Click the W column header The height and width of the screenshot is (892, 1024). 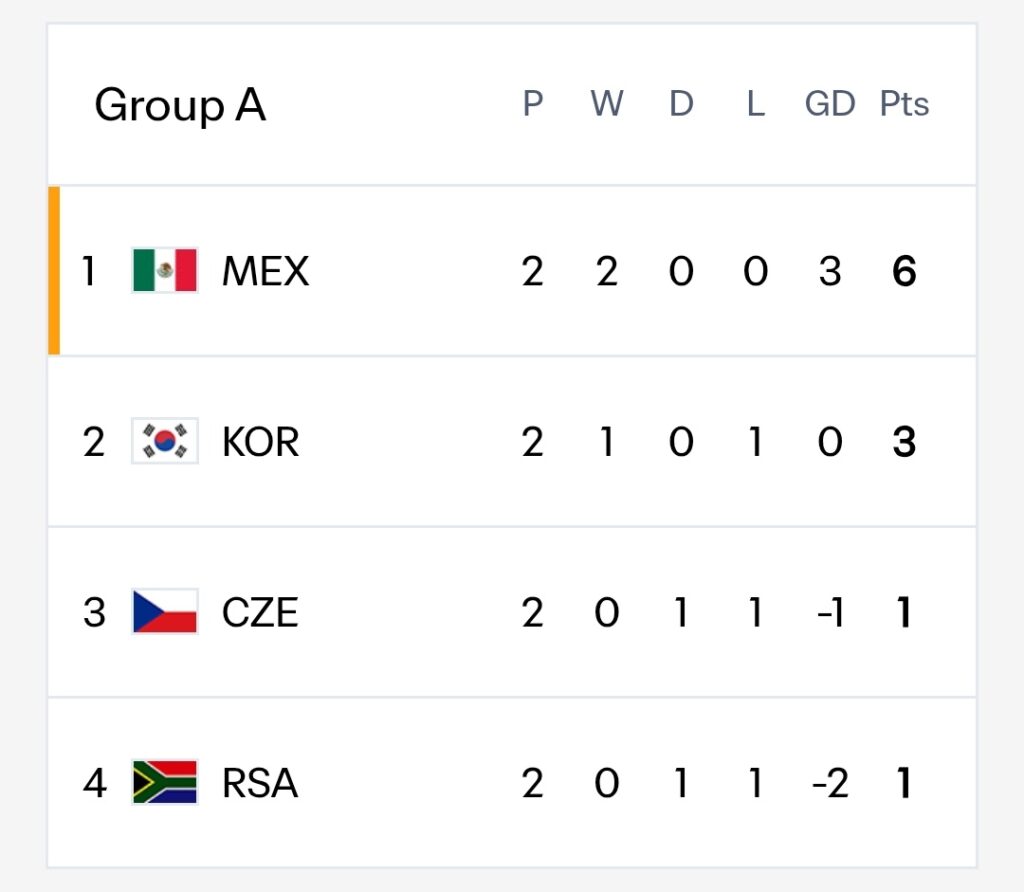tap(607, 103)
